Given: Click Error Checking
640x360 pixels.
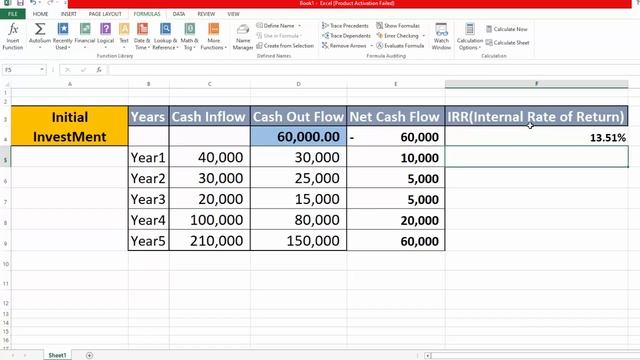Looking at the screenshot, I should (x=397, y=36).
